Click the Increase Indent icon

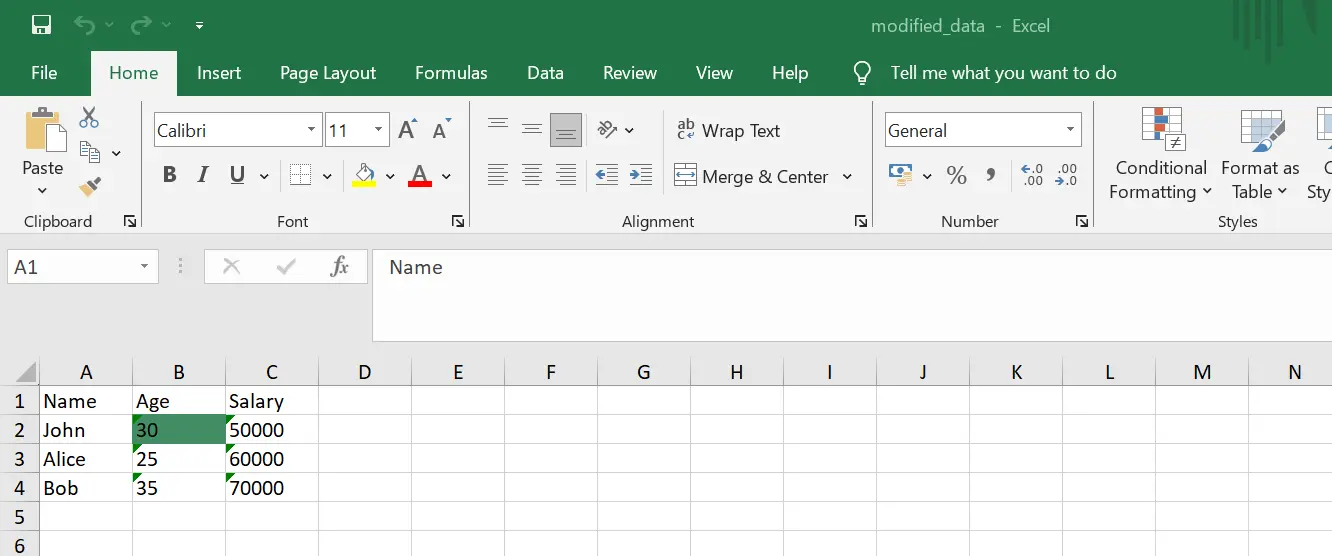640,176
